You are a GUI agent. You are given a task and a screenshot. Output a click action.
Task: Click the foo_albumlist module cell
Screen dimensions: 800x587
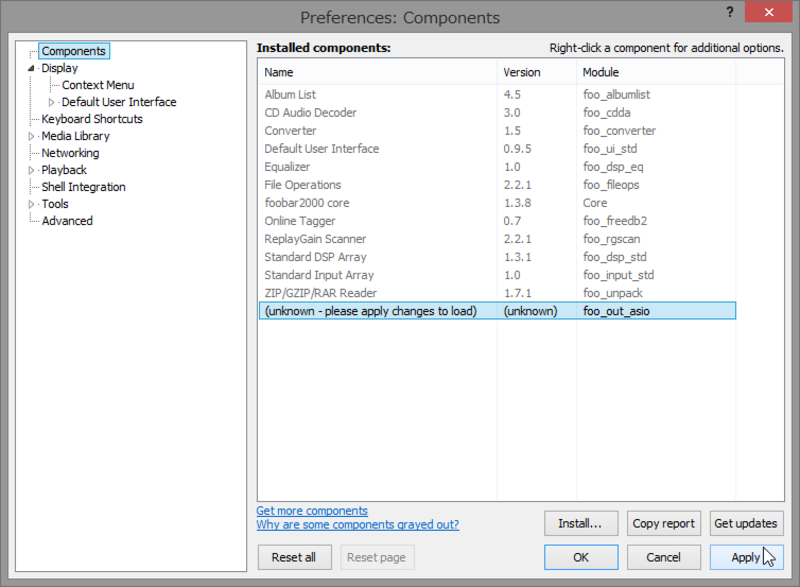coord(616,95)
